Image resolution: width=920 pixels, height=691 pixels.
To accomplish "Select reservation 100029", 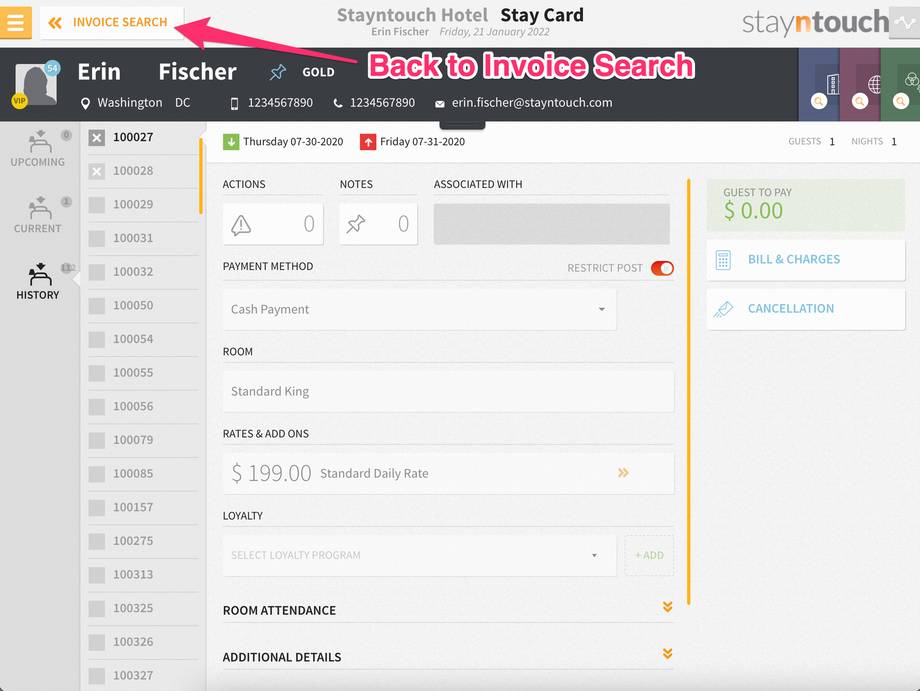I will coord(143,205).
